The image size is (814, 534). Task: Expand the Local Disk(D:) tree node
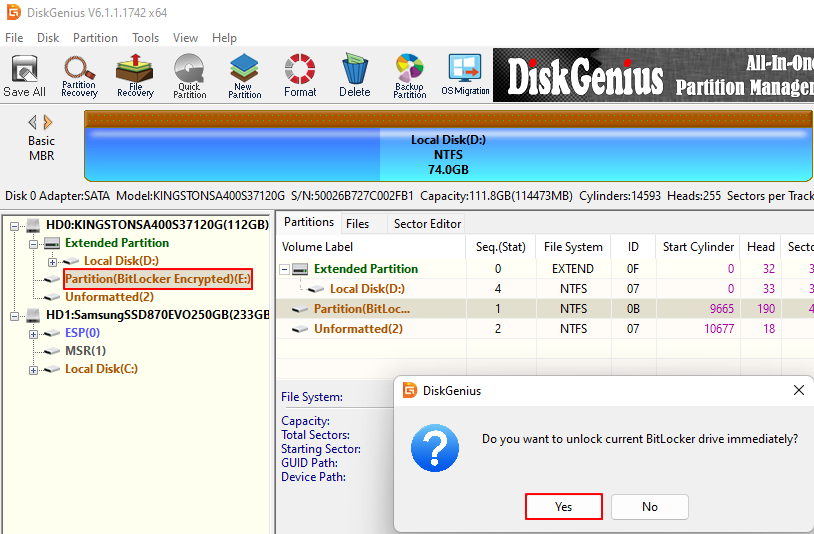(52, 261)
